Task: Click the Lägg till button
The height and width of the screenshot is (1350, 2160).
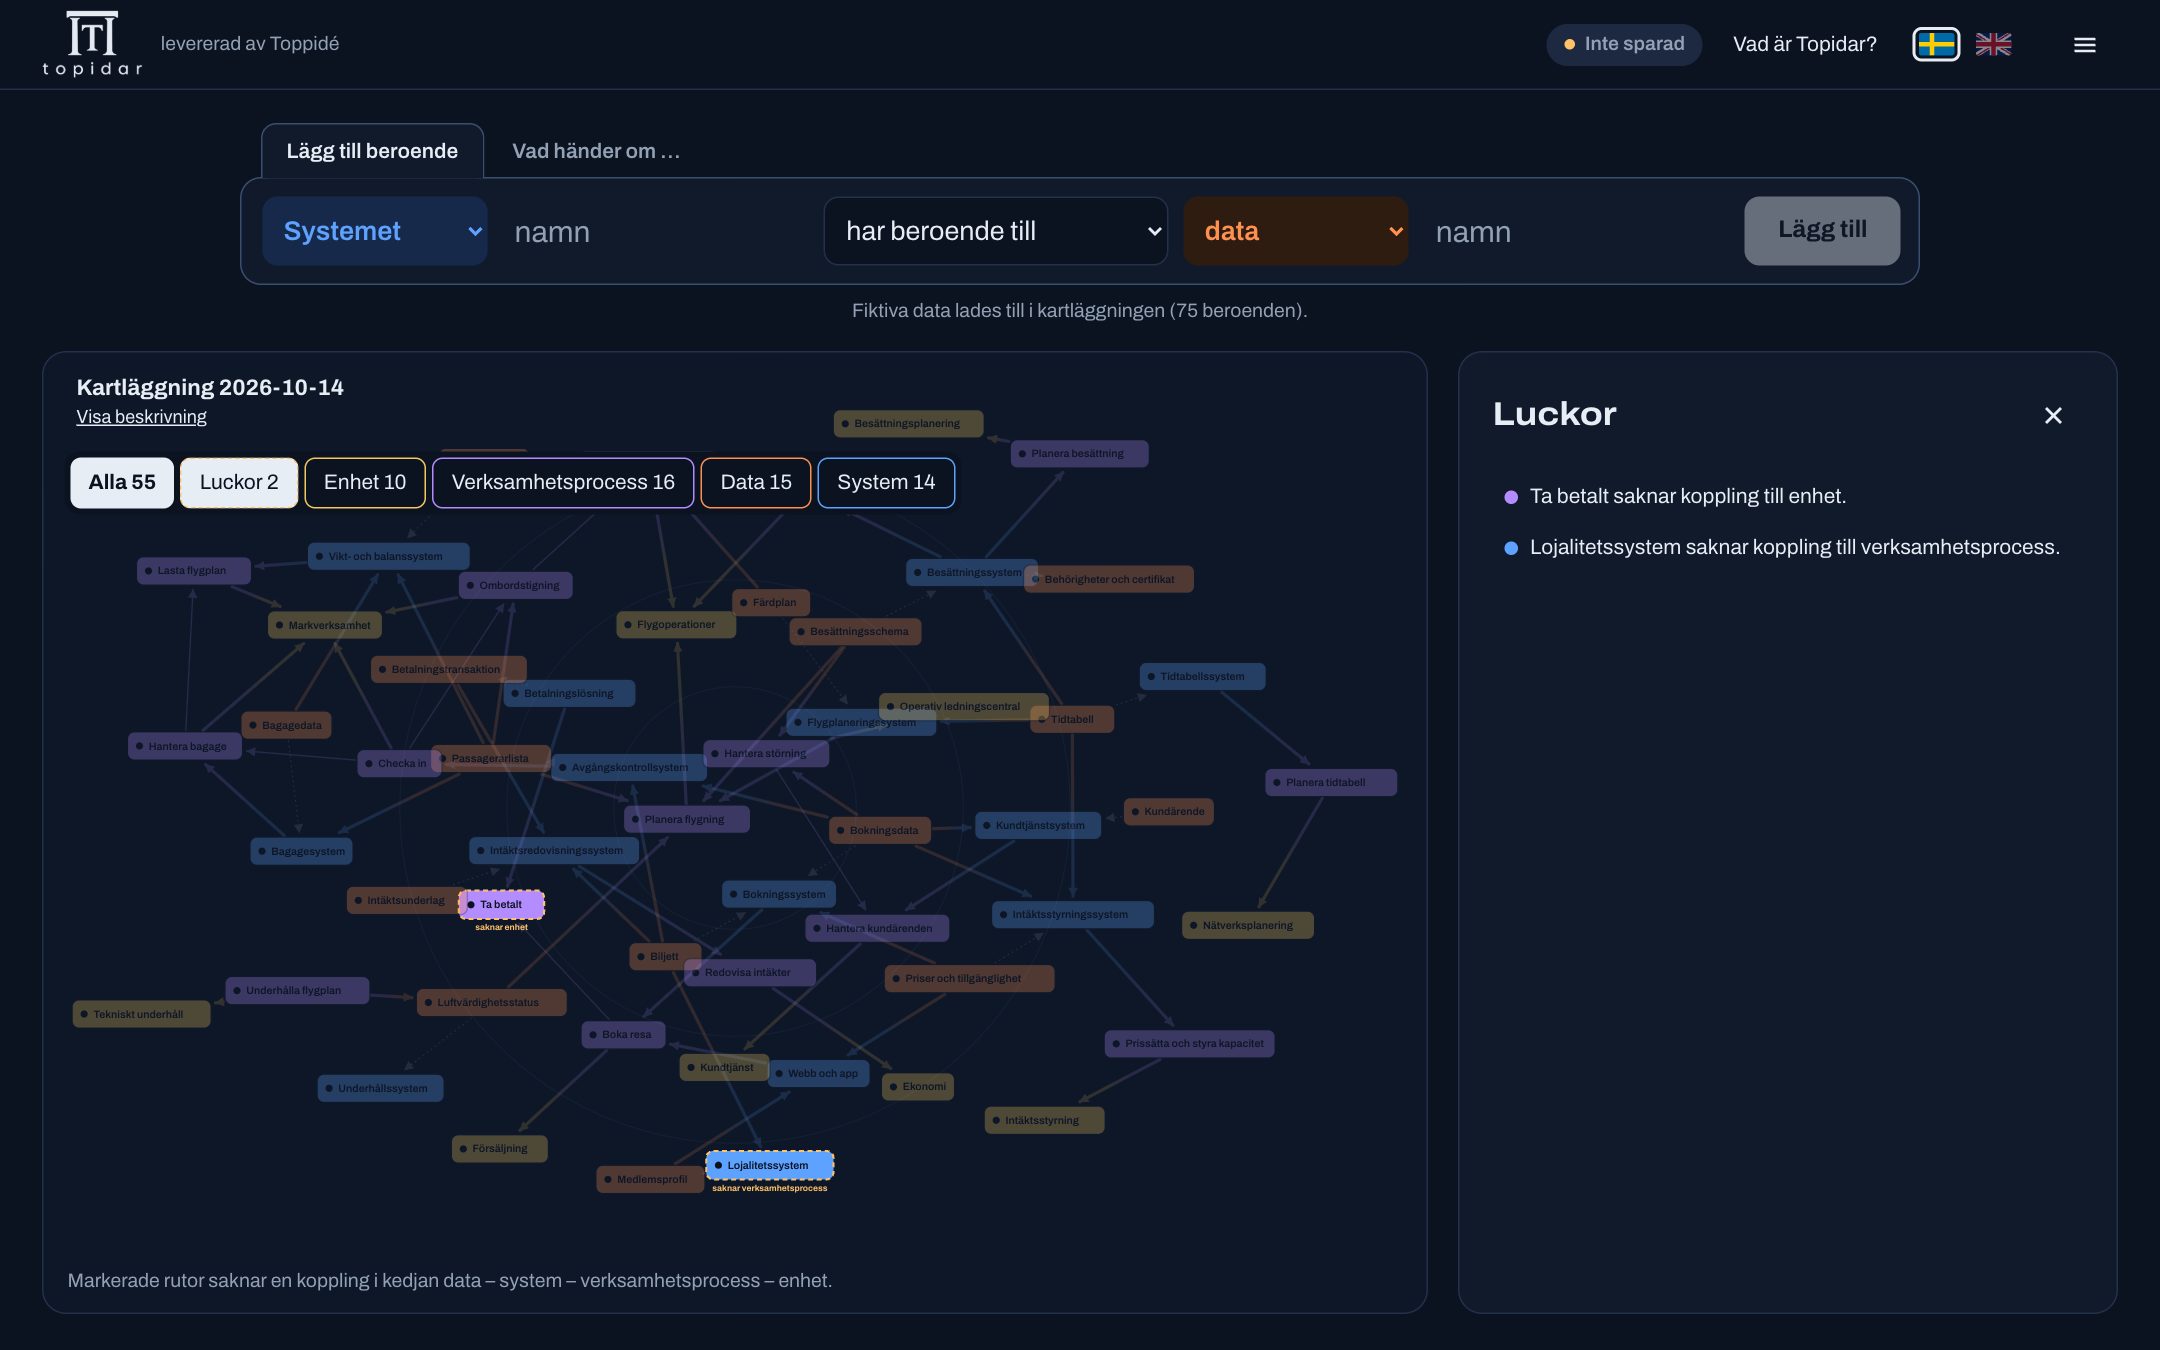Action: tap(1822, 231)
